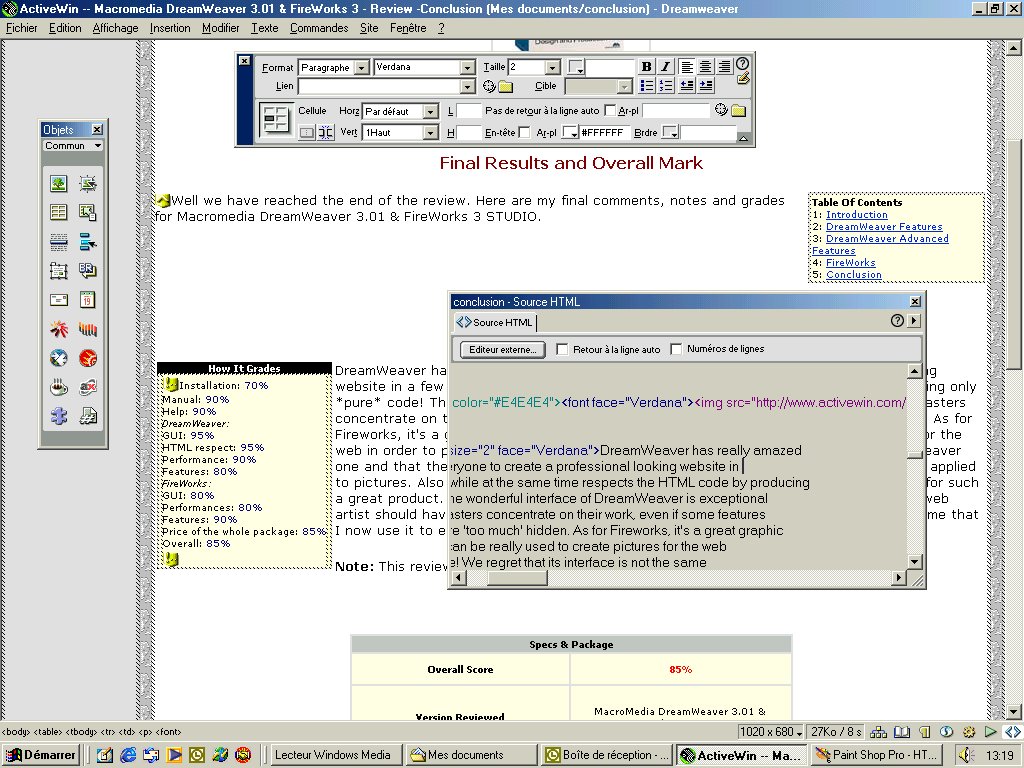Insert a rollover image object
Screen dimensions: 1024x768
pos(88,184)
